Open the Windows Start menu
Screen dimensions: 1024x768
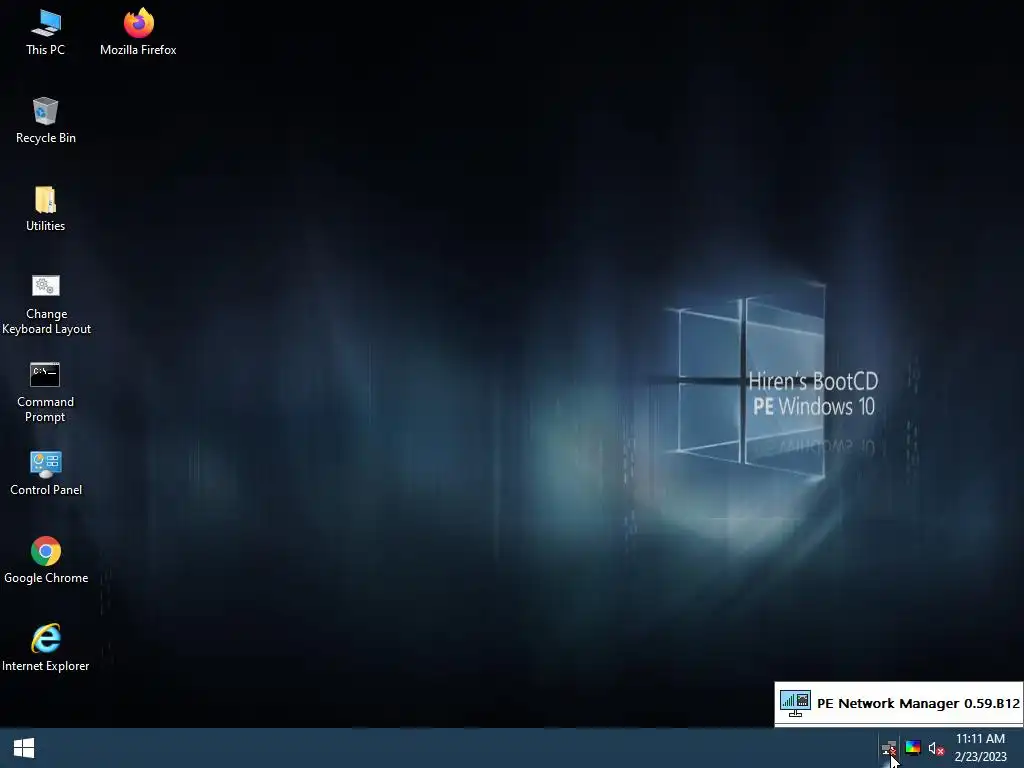click(24, 748)
